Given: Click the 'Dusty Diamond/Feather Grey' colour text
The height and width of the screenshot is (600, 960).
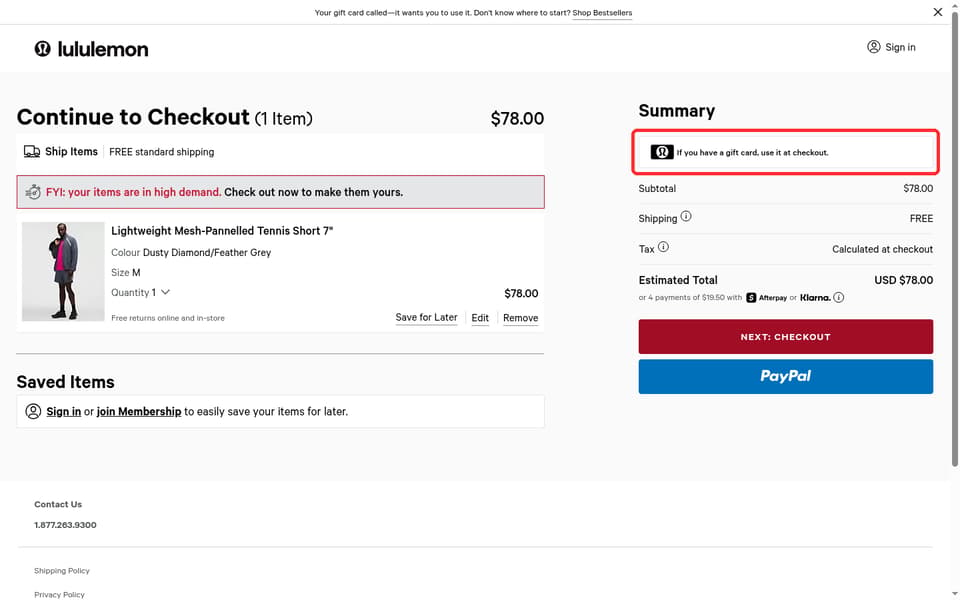Looking at the screenshot, I should click(207, 252).
